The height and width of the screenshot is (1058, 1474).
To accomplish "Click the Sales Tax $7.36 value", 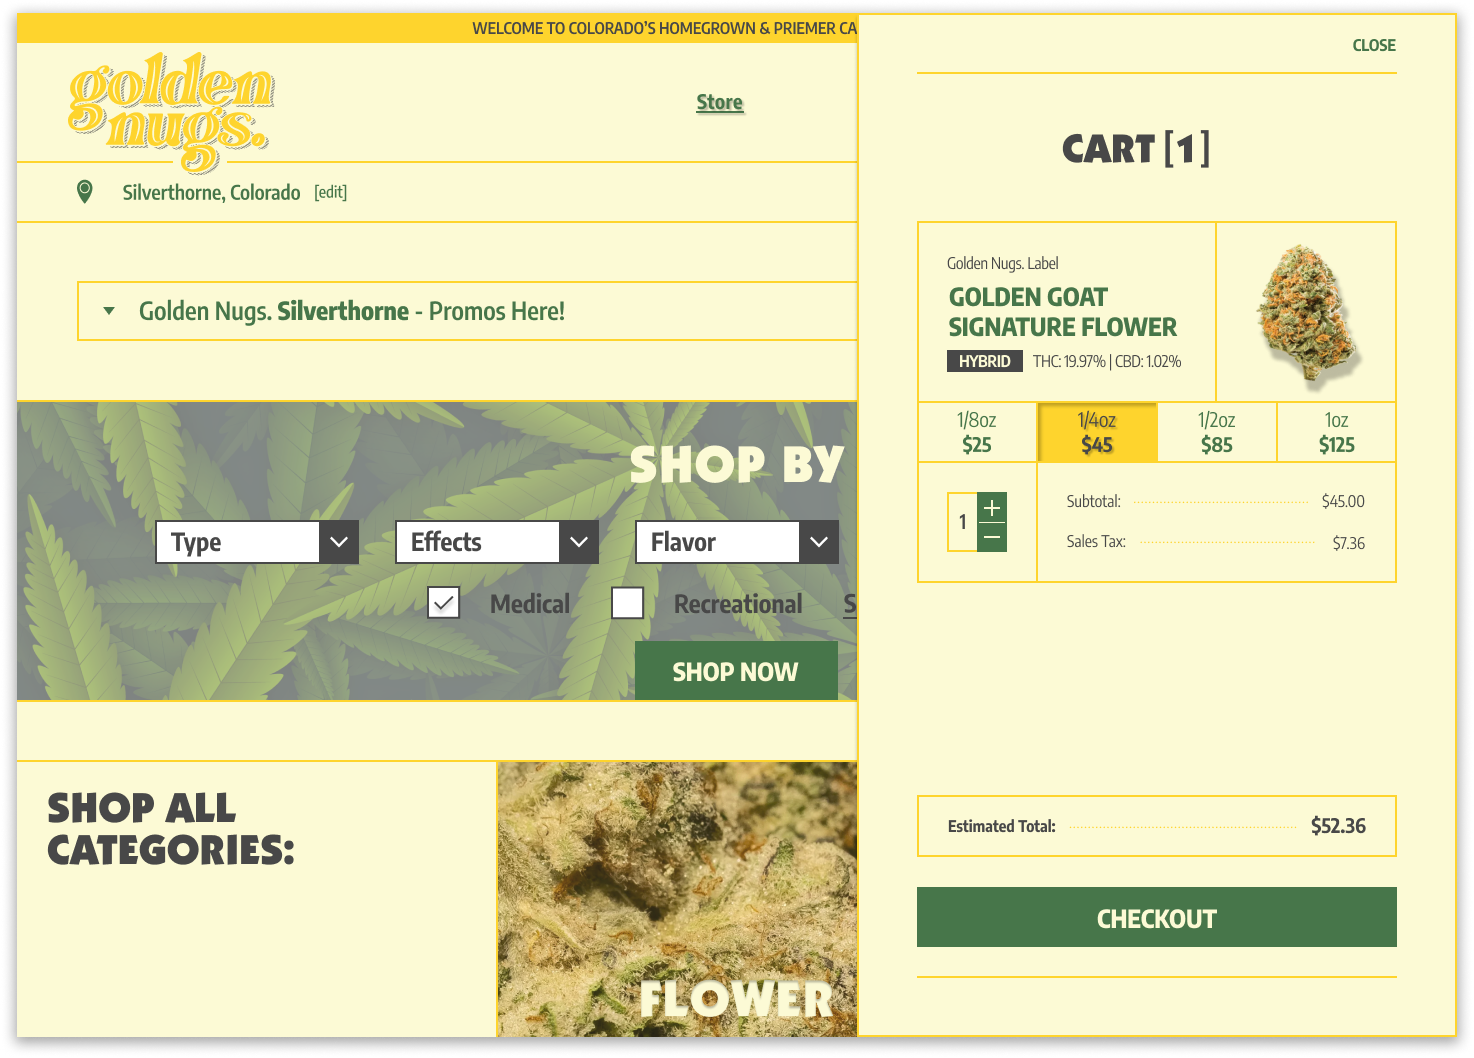I will pyautogui.click(x=1348, y=543).
